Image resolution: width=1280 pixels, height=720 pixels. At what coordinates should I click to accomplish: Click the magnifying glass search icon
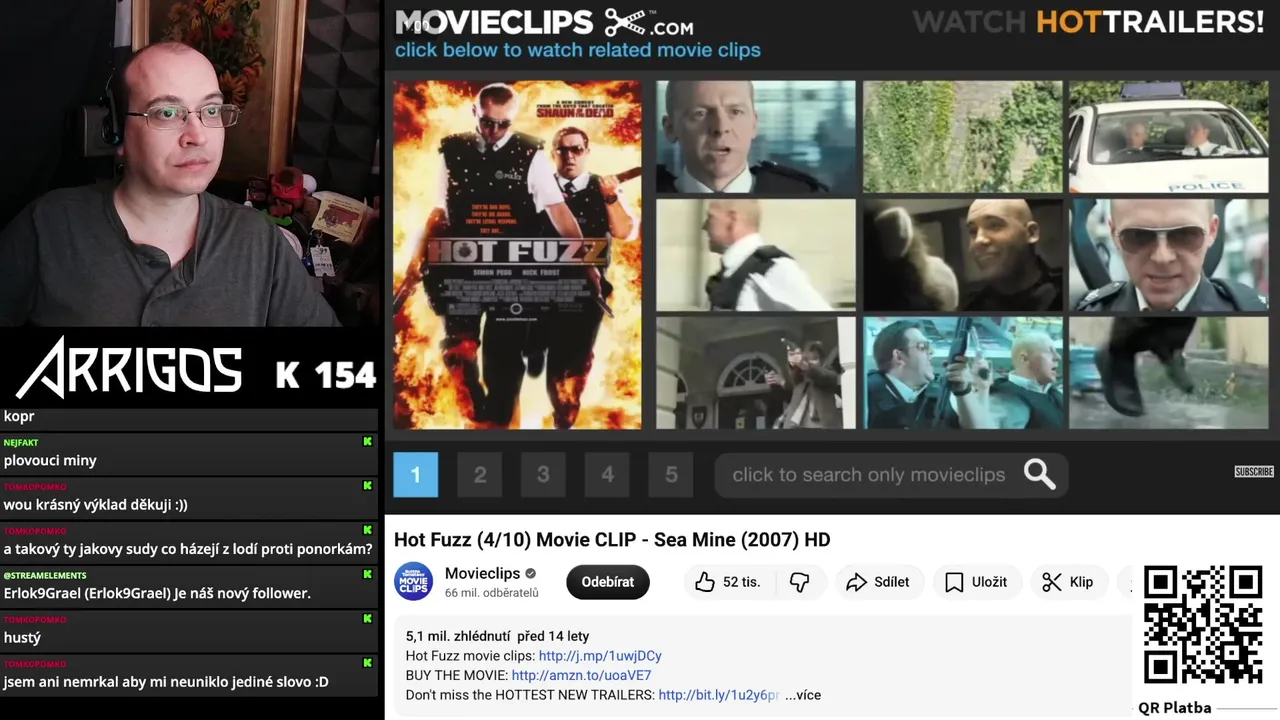1040,474
